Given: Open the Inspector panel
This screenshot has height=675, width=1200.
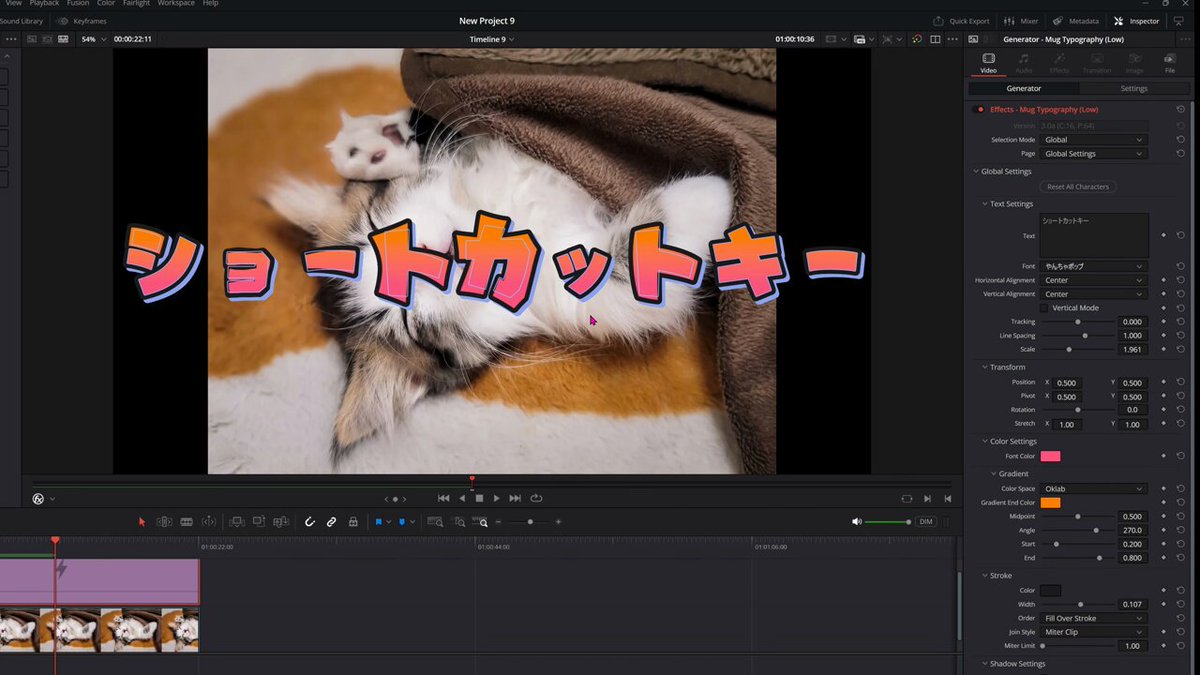Looking at the screenshot, I should click(x=1136, y=21).
